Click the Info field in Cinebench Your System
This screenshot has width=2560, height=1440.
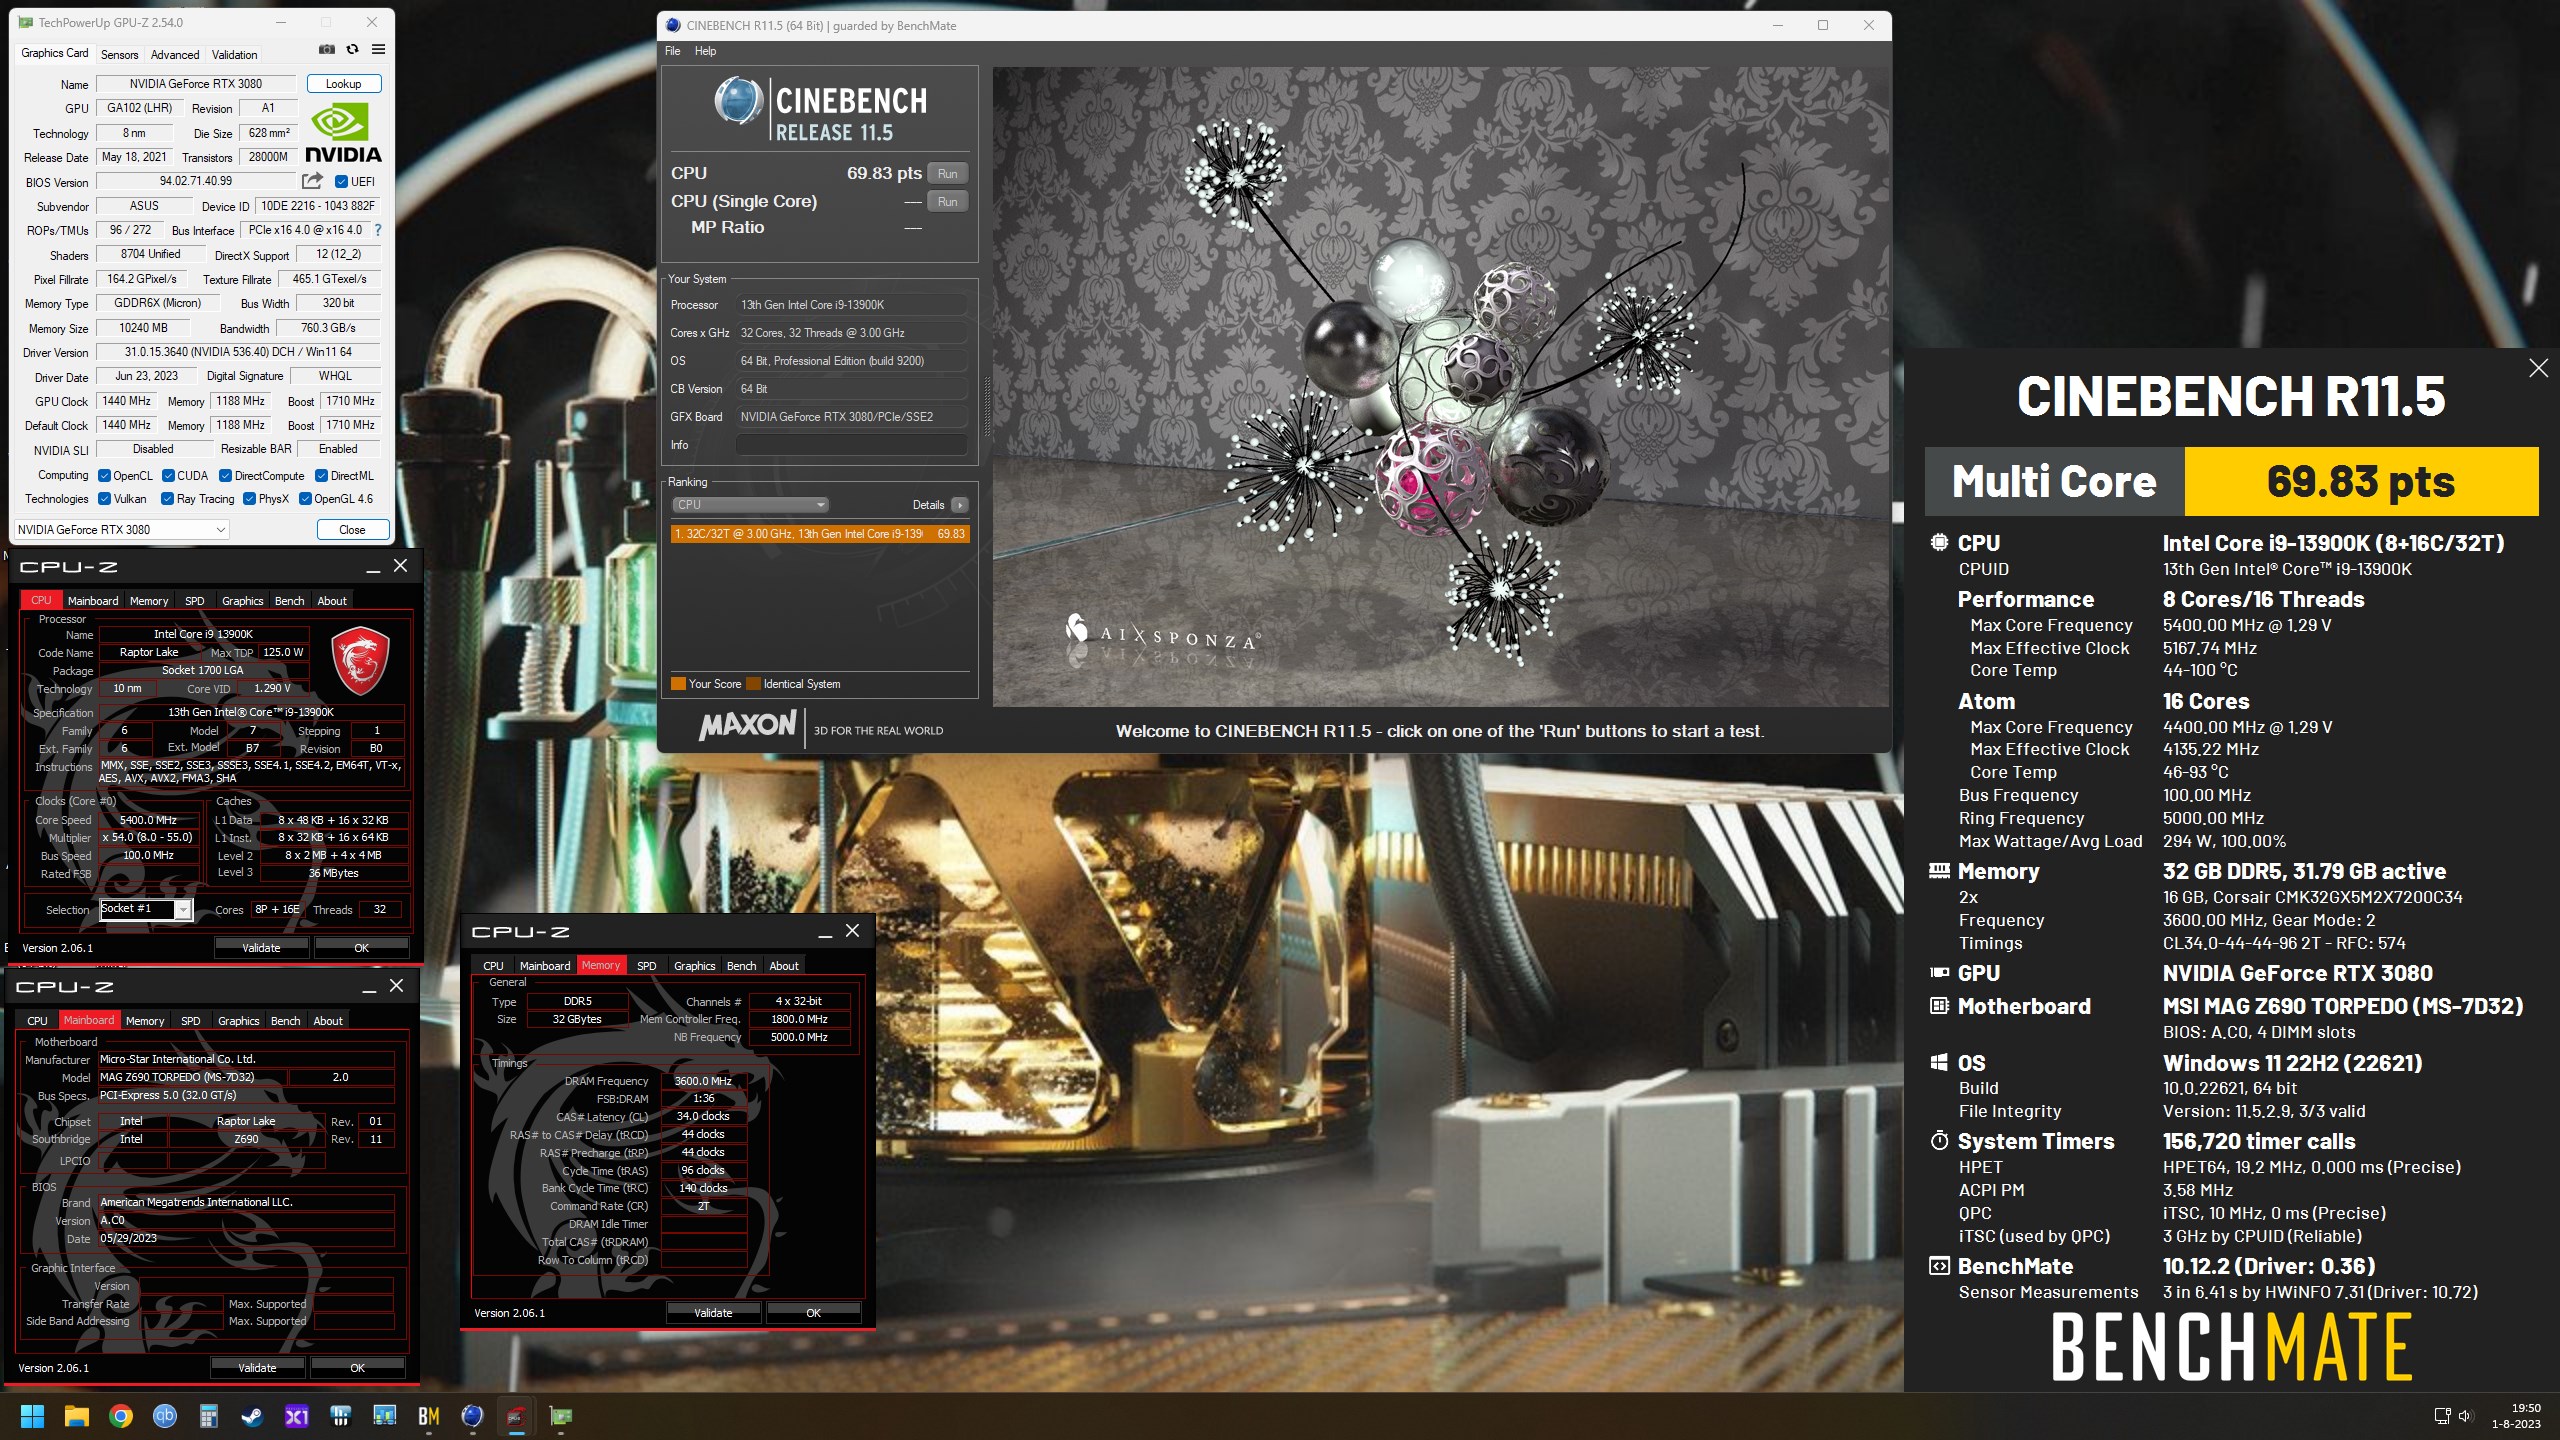(851, 445)
